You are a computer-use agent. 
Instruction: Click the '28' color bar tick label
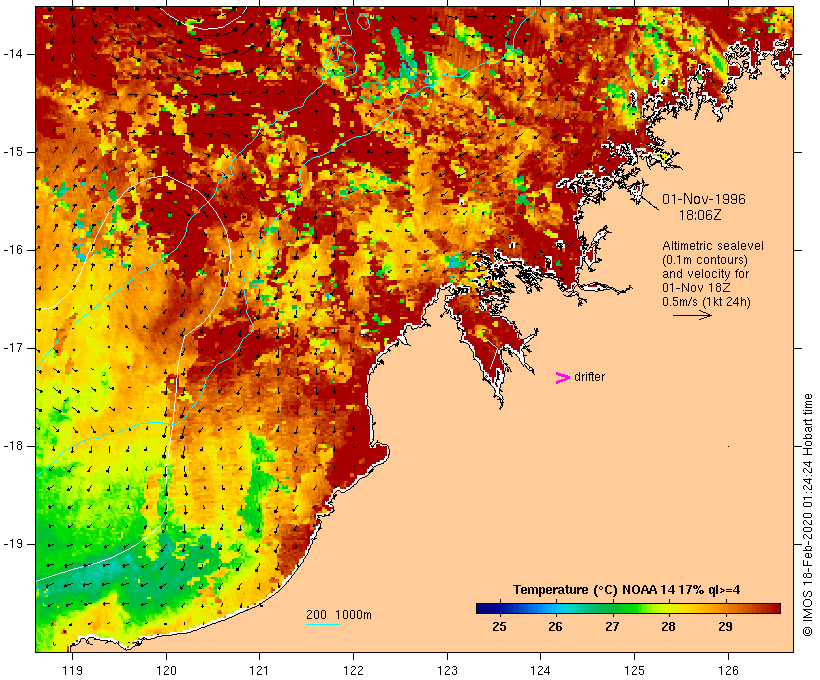tap(668, 627)
